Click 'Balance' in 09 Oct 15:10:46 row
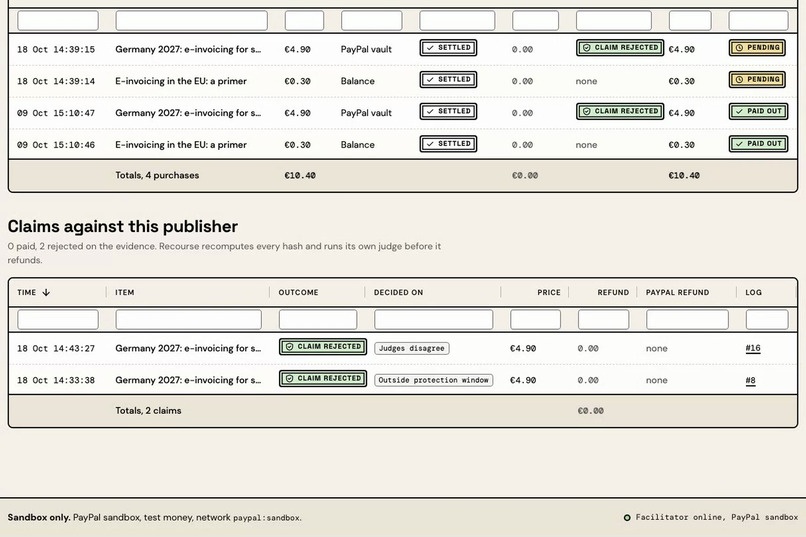 [357, 145]
